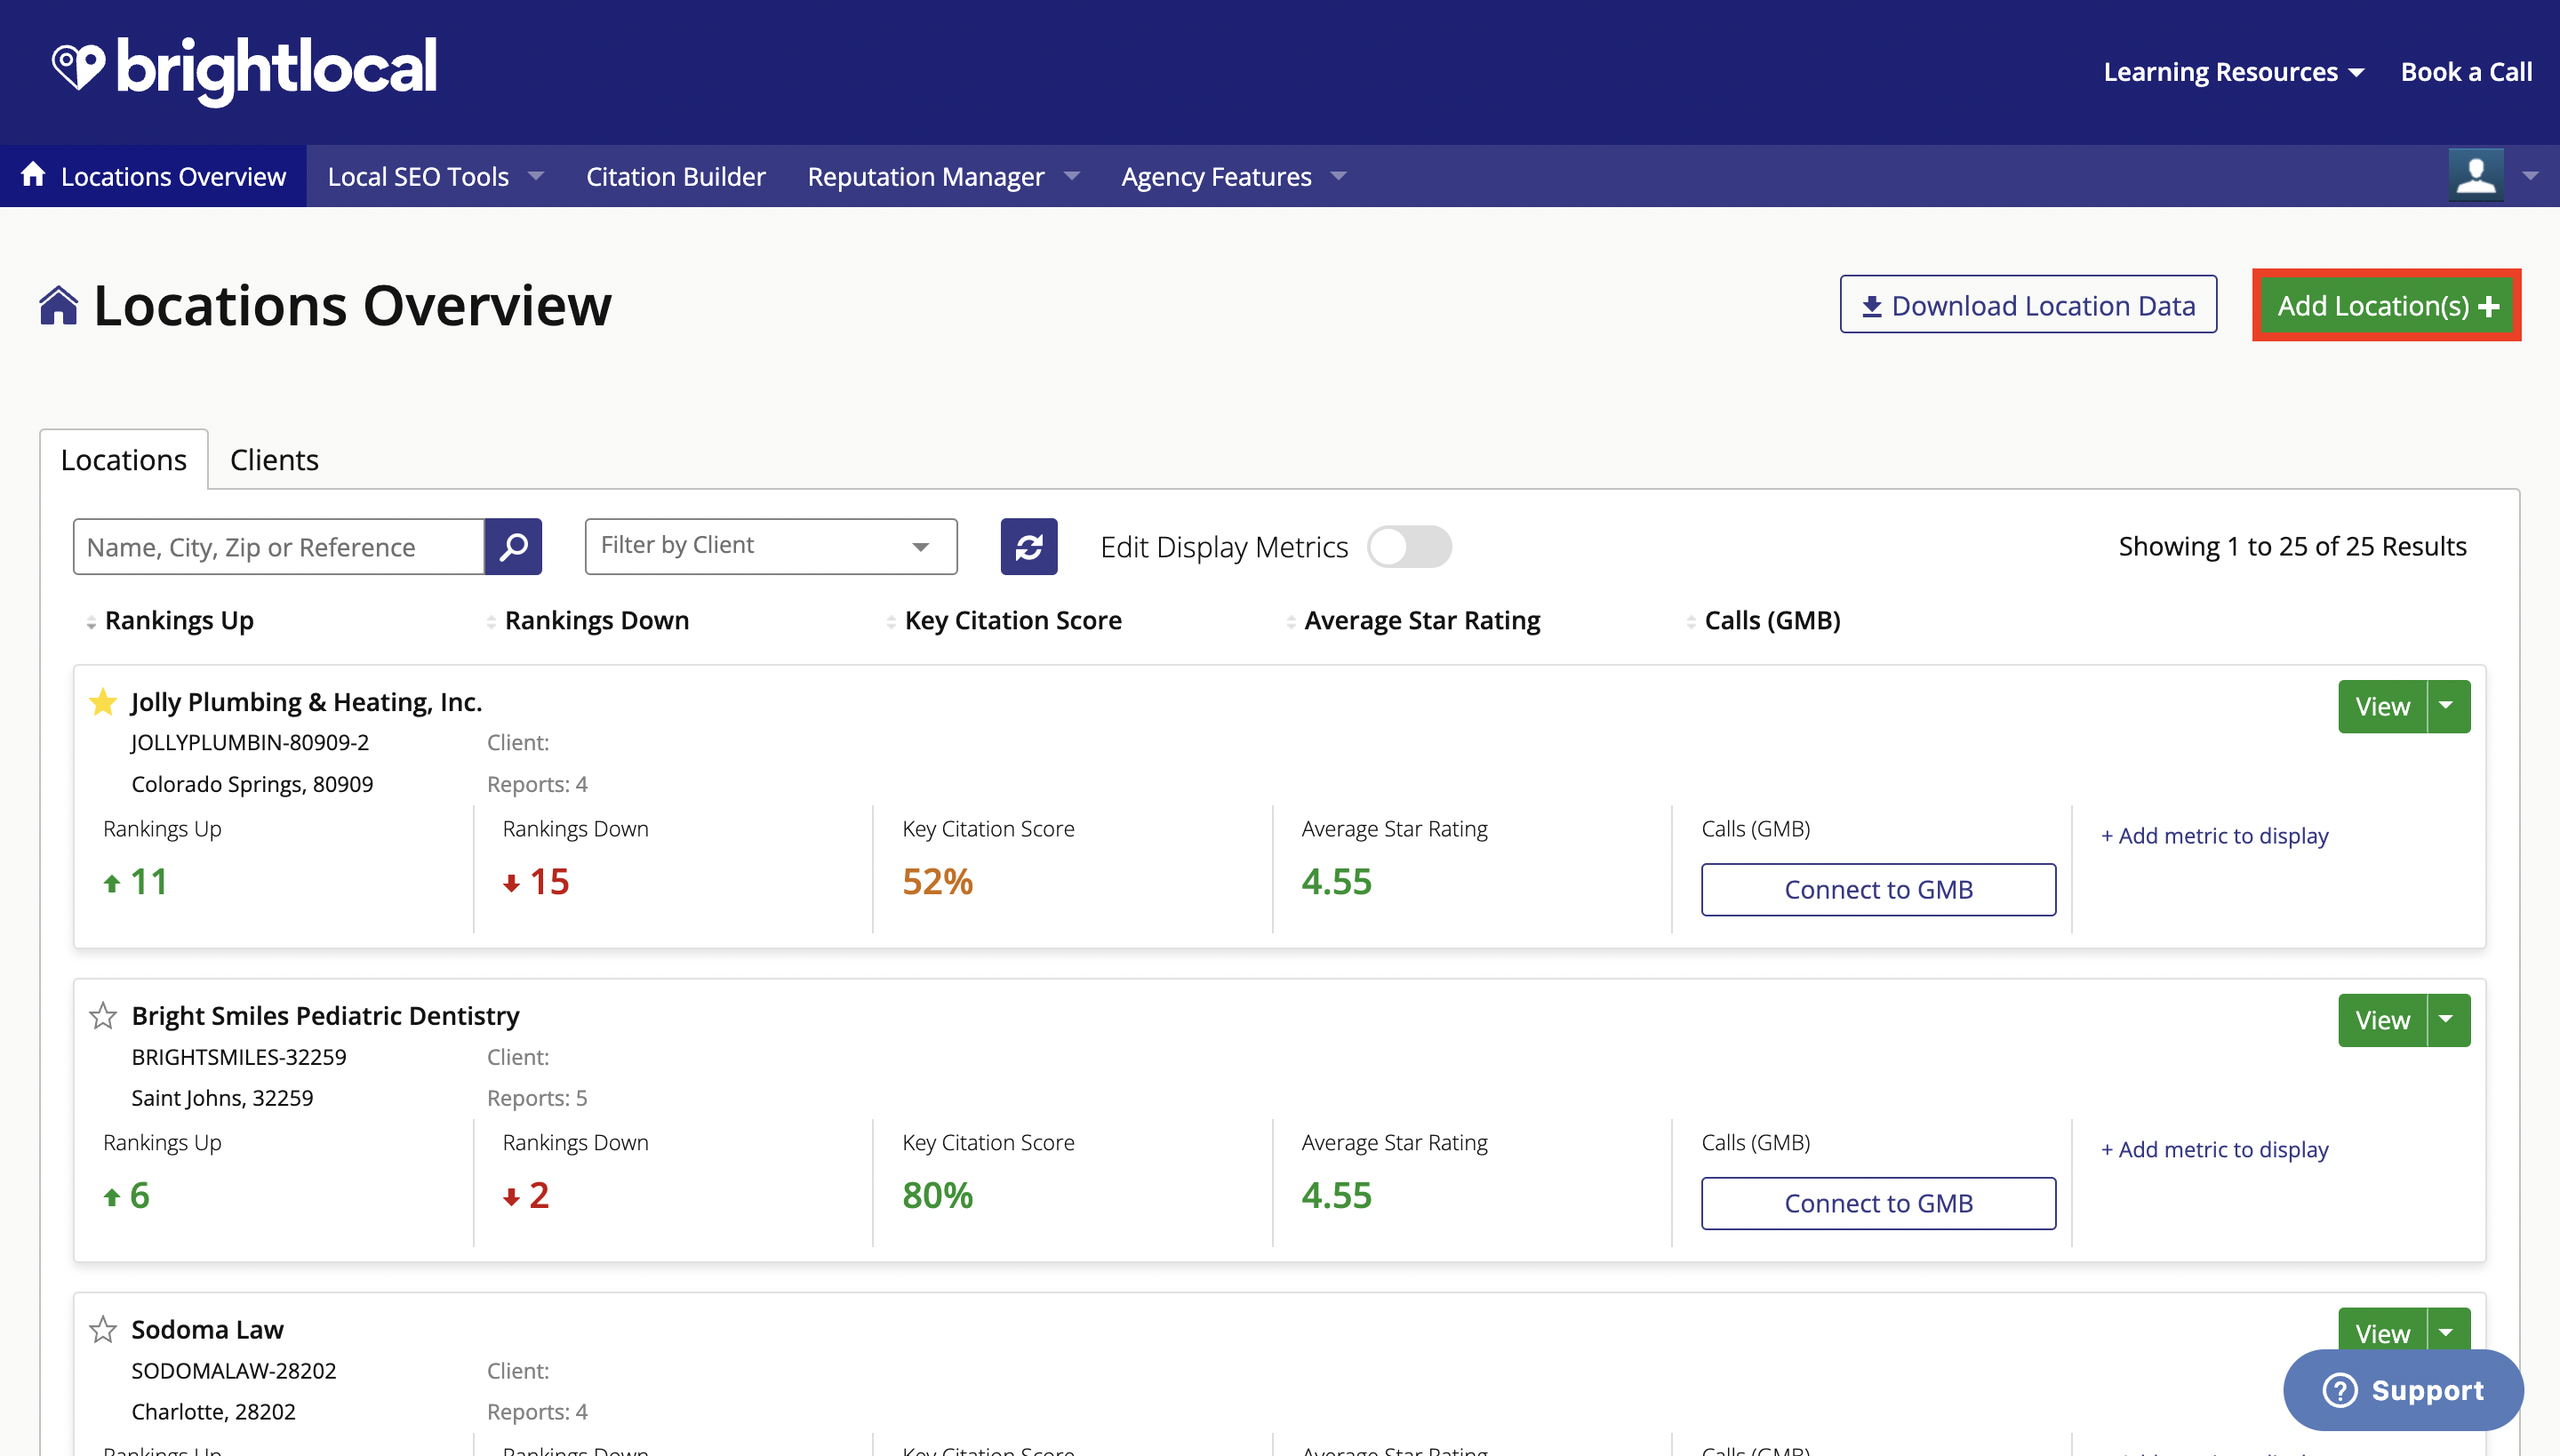Open Jolly Plumbing & Heating, Inc. location
Screen dimensions: 2560x1456
pos(306,702)
